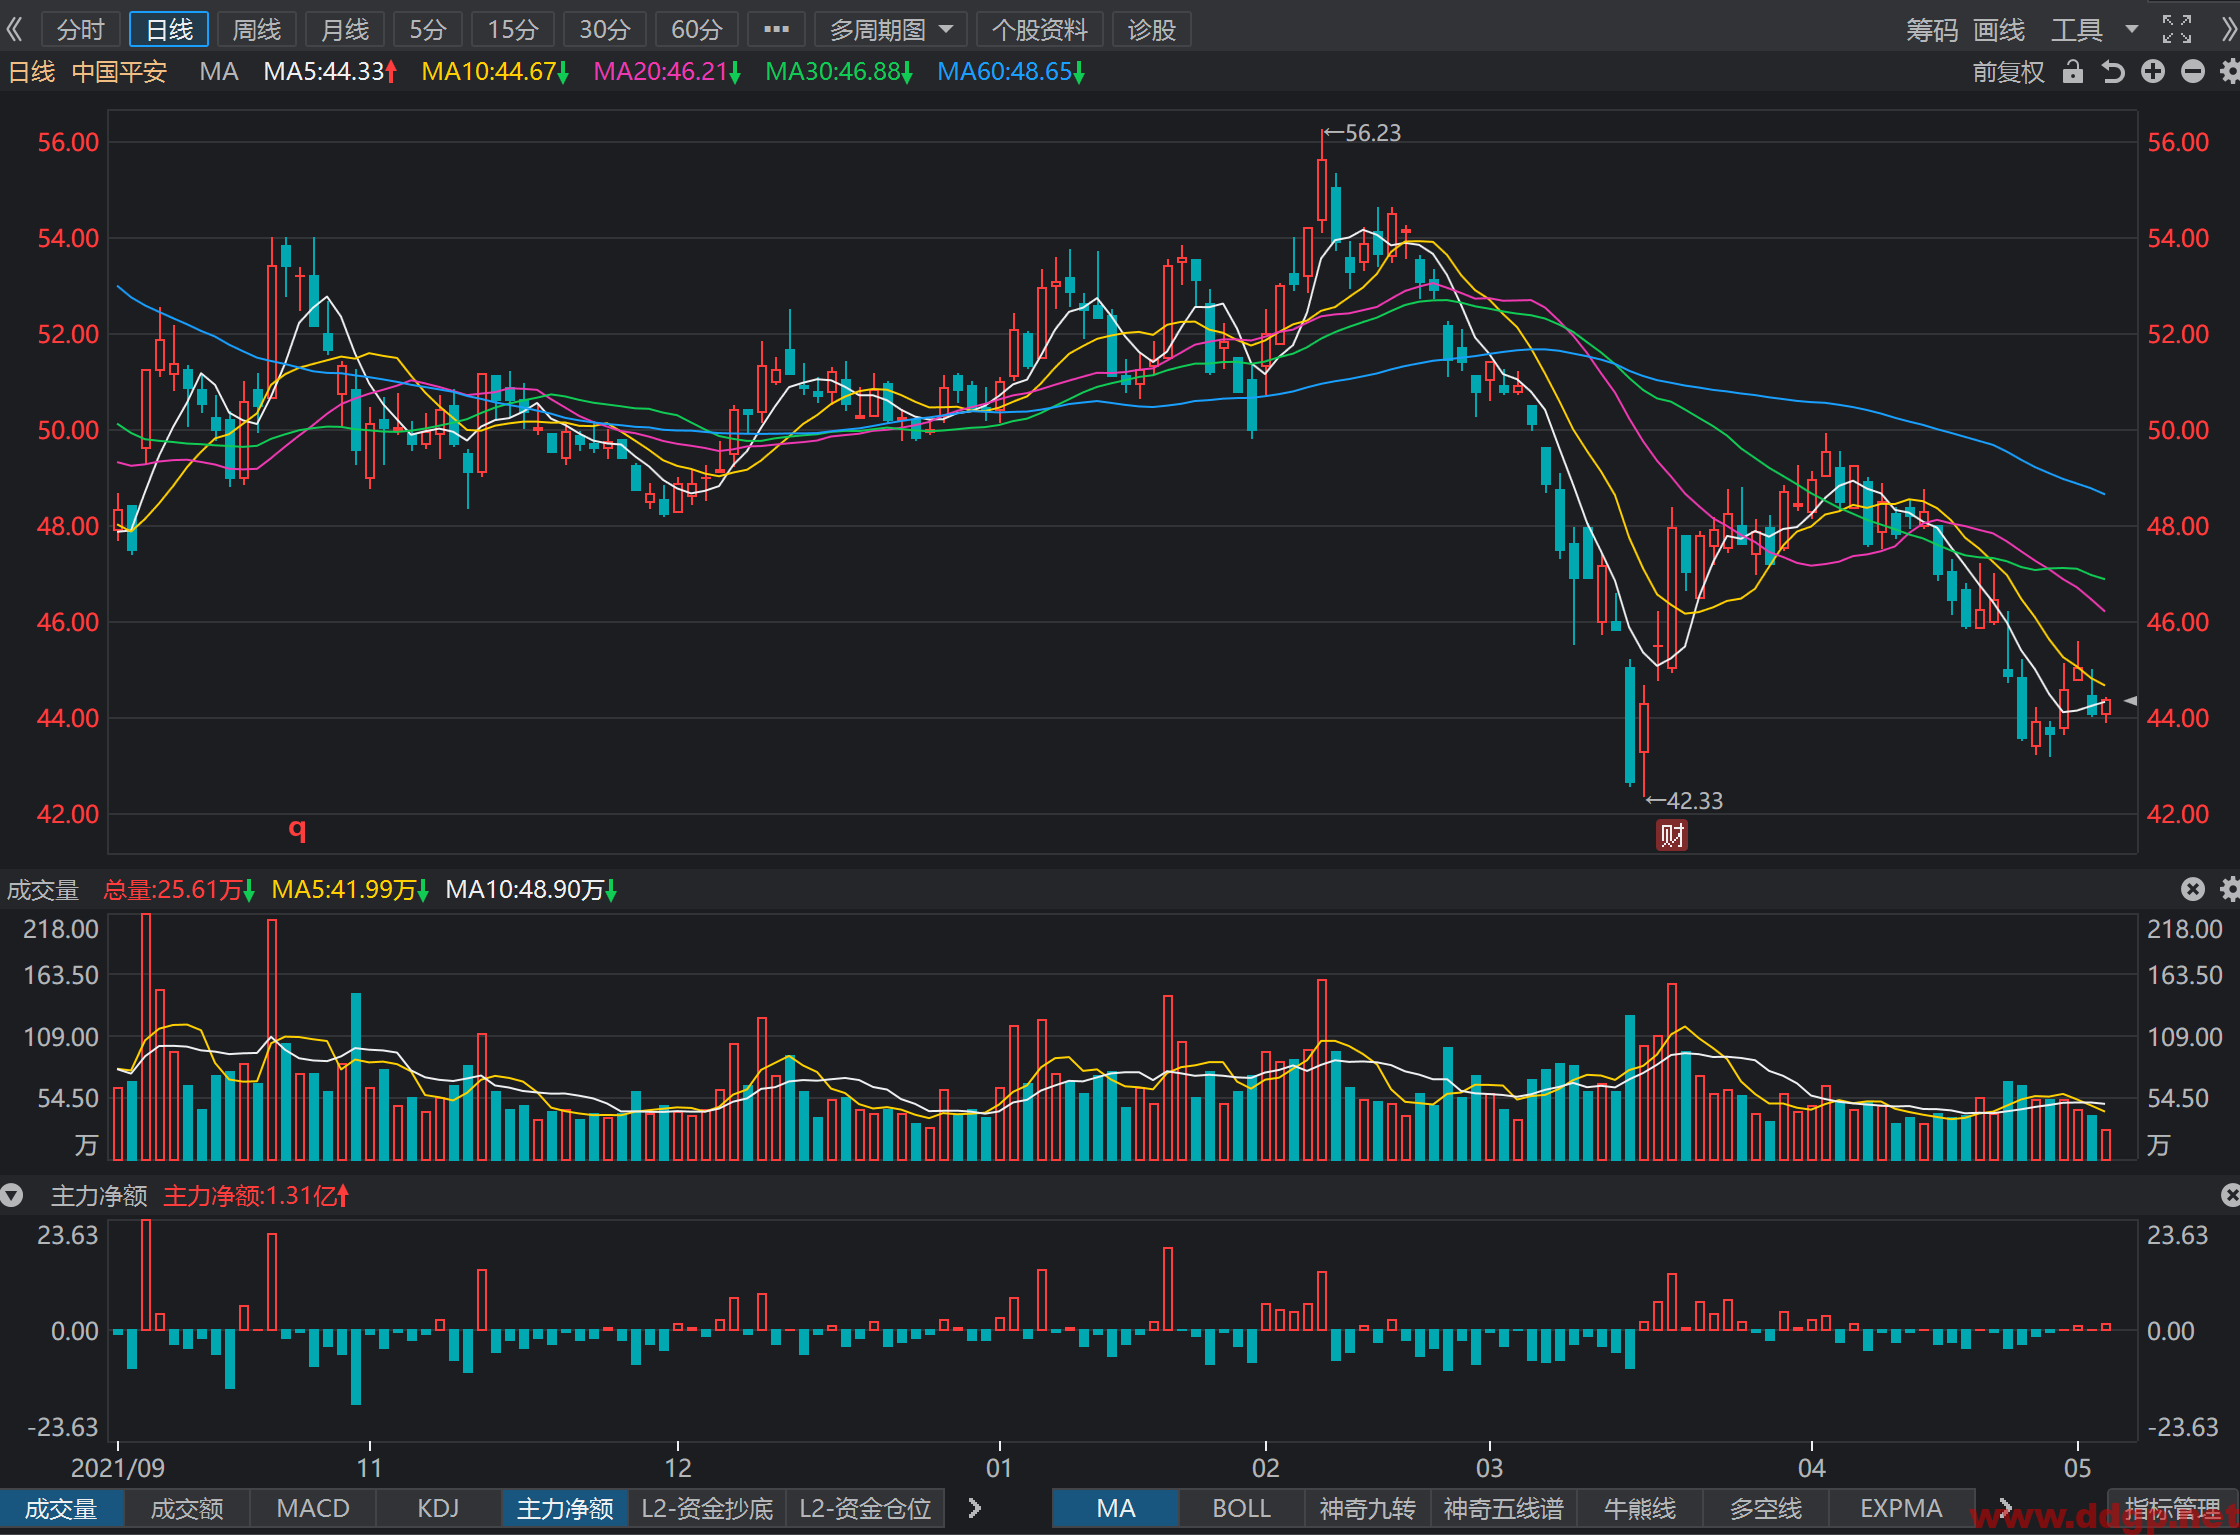This screenshot has width=2240, height=1535.
Task: Click the 前复权 adjustment option
Action: 2008,72
